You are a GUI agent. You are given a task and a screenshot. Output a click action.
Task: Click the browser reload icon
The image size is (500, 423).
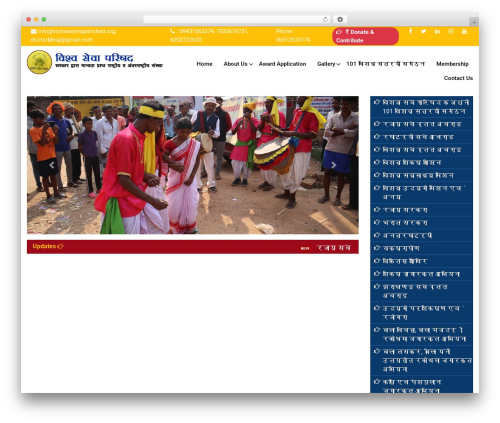[325, 19]
